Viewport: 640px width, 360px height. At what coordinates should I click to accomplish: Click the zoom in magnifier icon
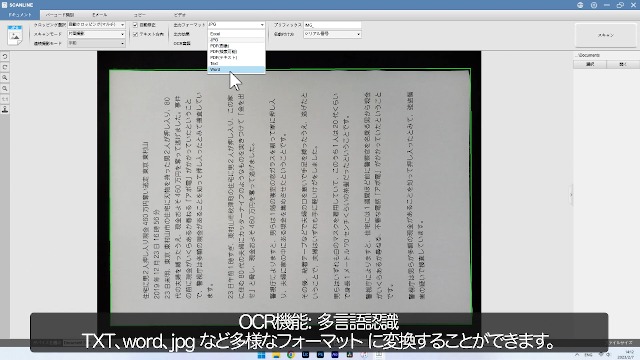click(5, 78)
